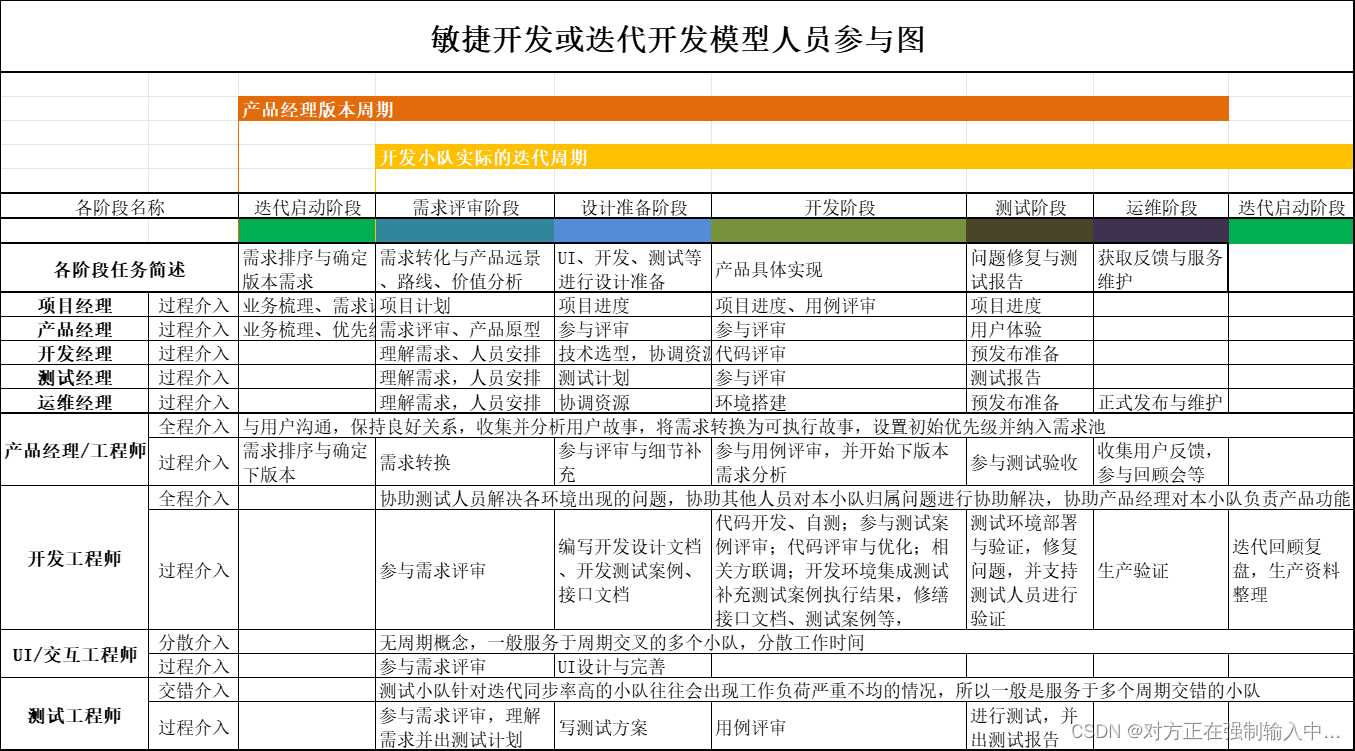Click the 用户体验 cell
Viewport: 1355px width, 751px height.
click(1030, 330)
